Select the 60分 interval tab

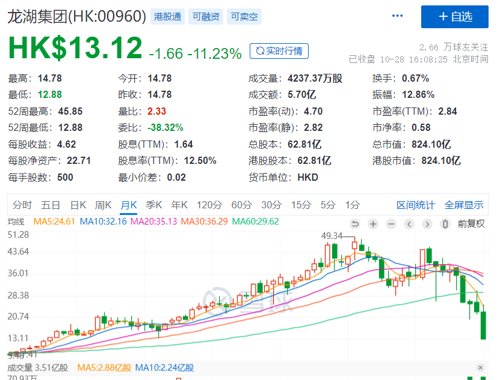click(242, 205)
